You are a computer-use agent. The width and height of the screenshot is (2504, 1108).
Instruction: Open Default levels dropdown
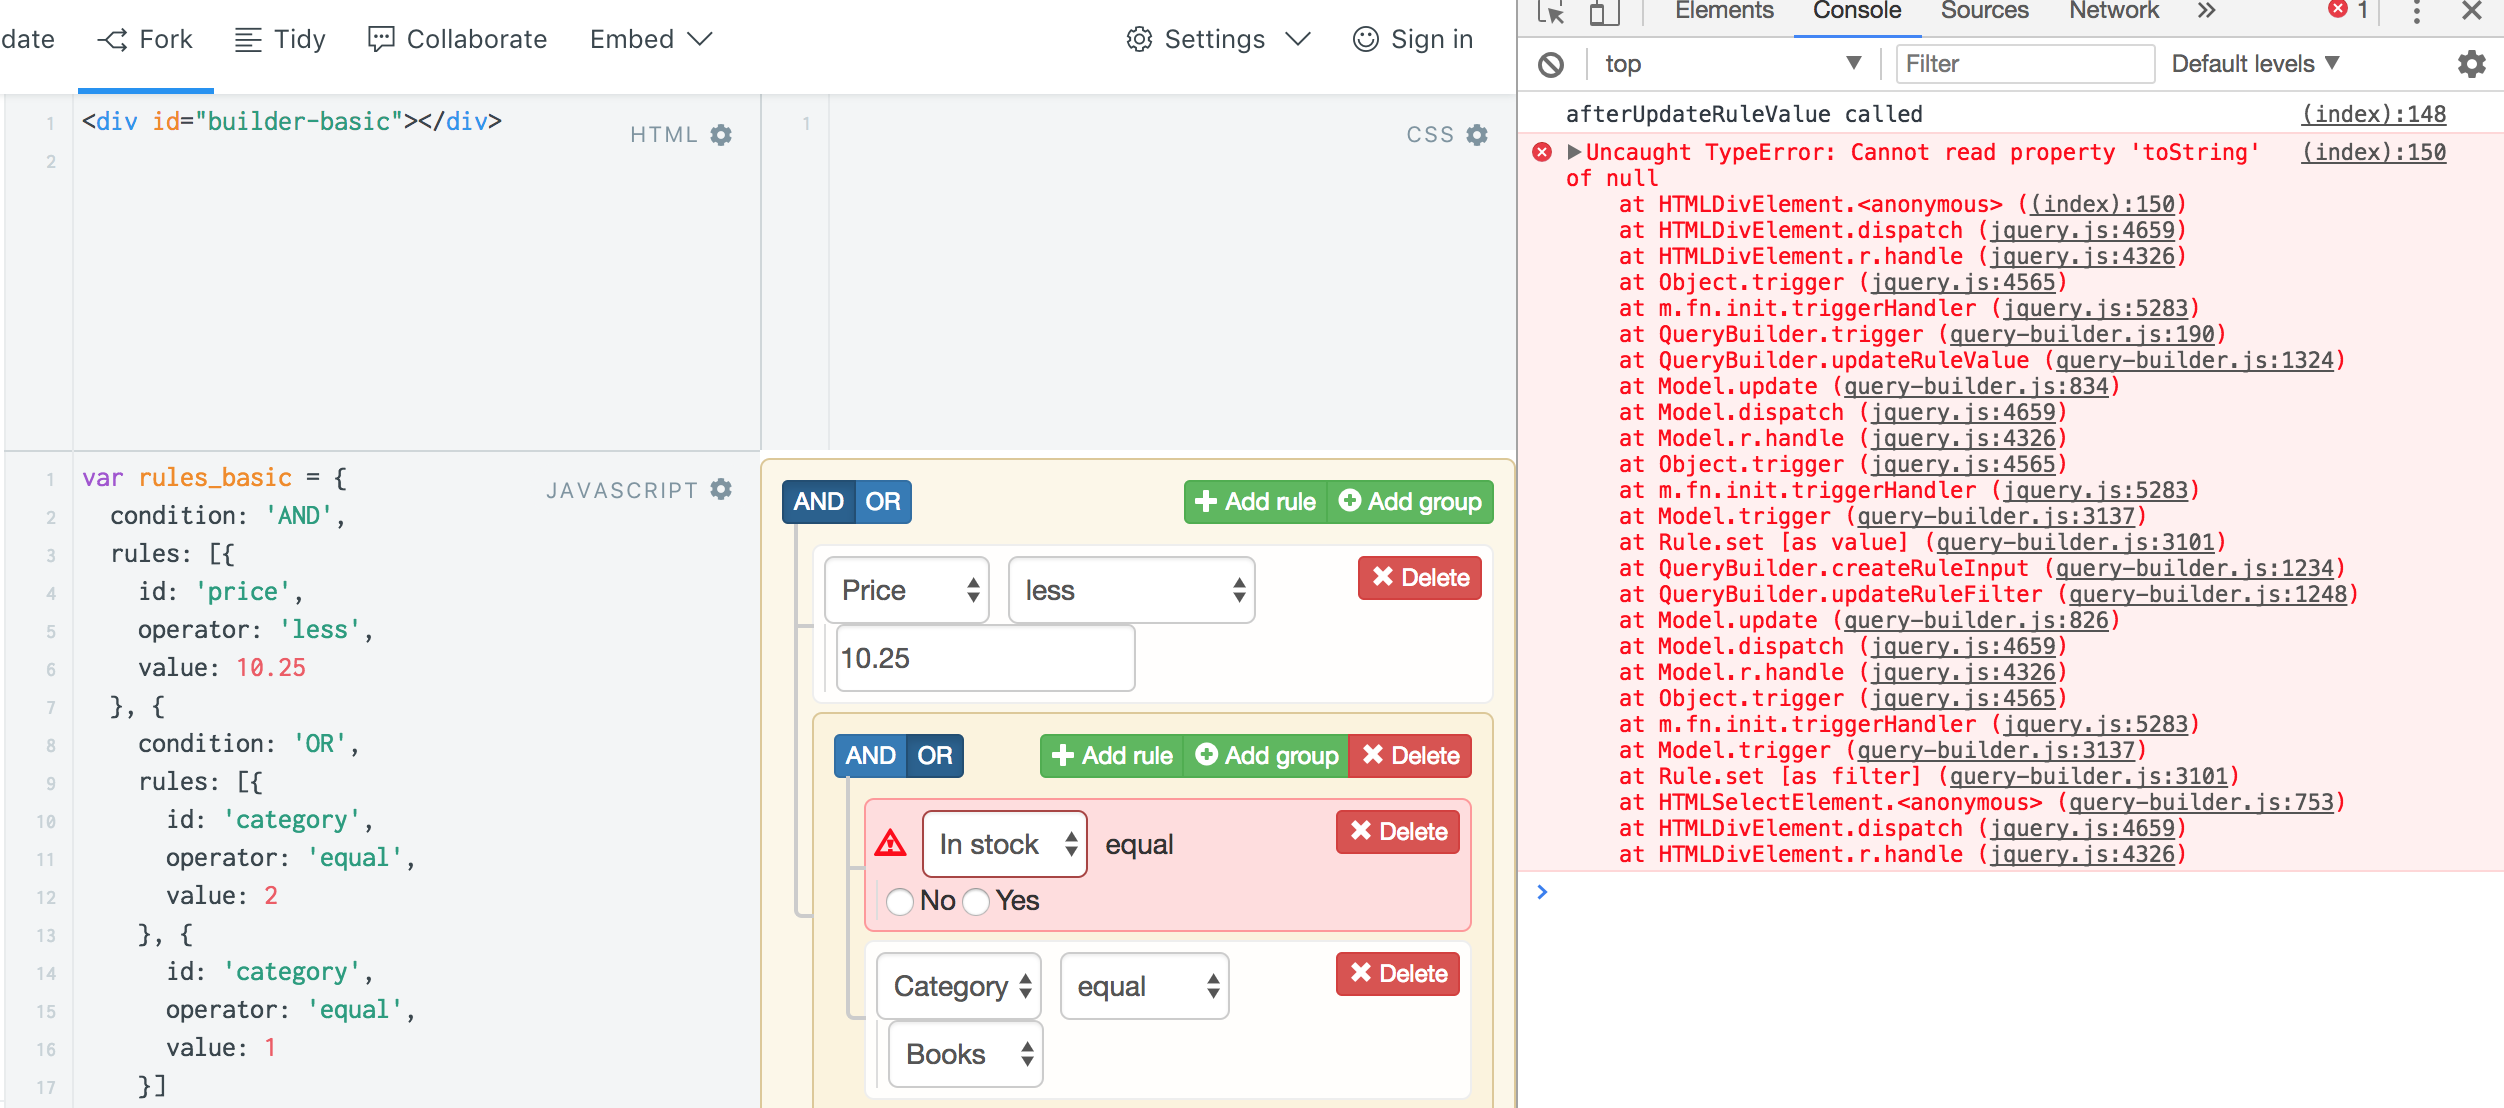point(2255,65)
